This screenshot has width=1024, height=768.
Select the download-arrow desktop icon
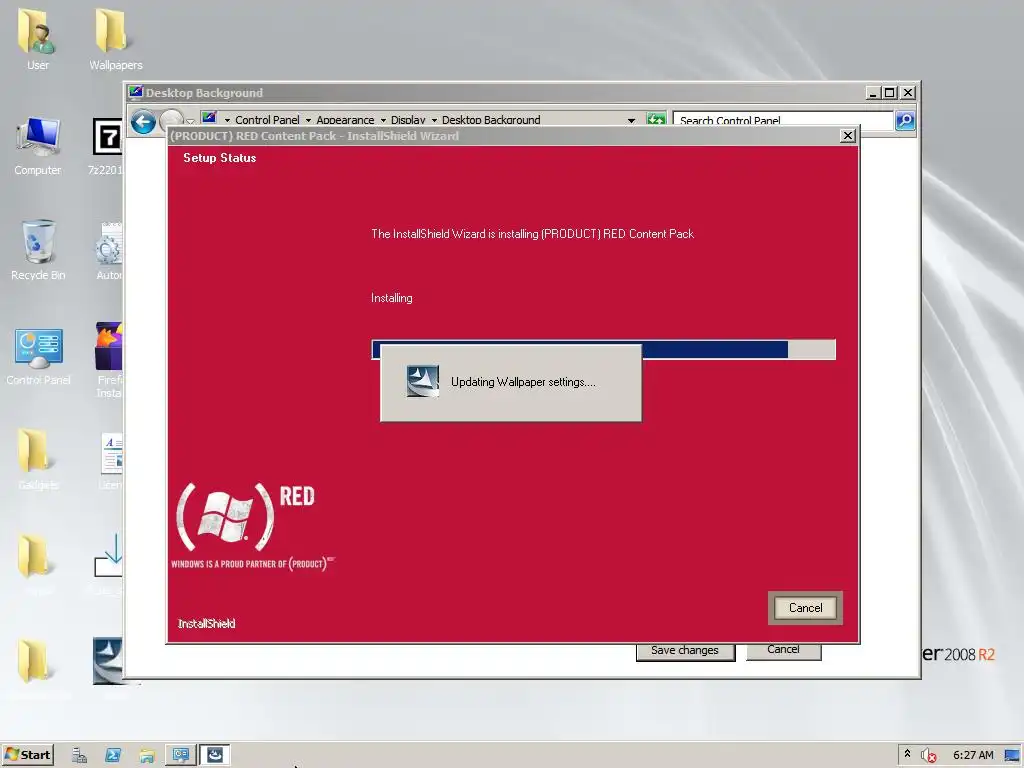tap(109, 556)
